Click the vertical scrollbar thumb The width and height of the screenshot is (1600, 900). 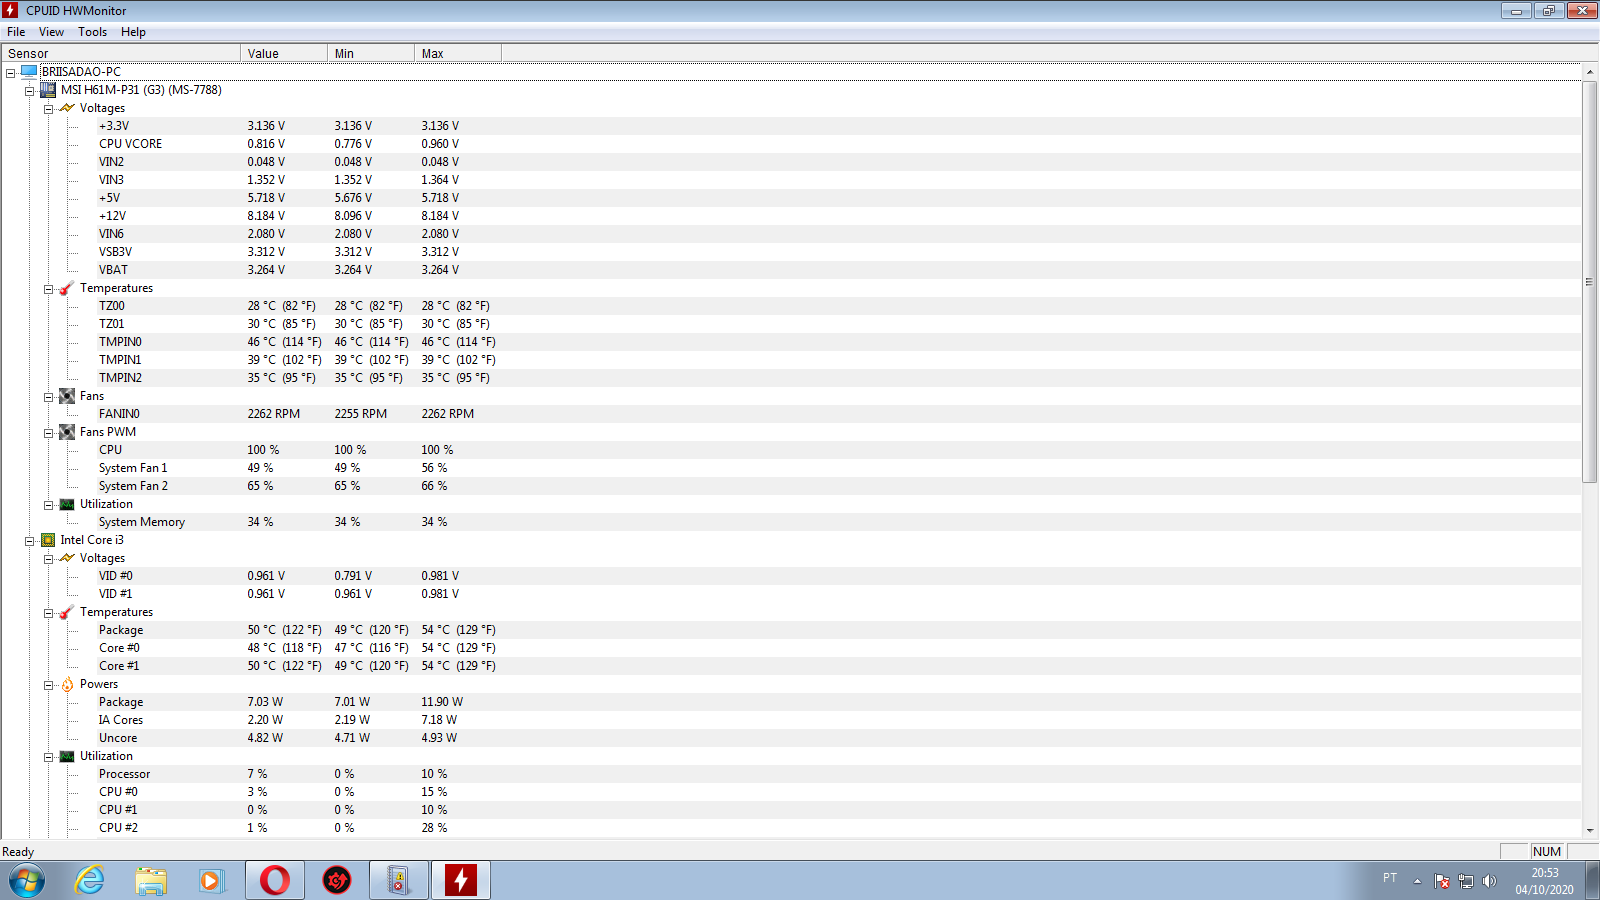click(1590, 282)
